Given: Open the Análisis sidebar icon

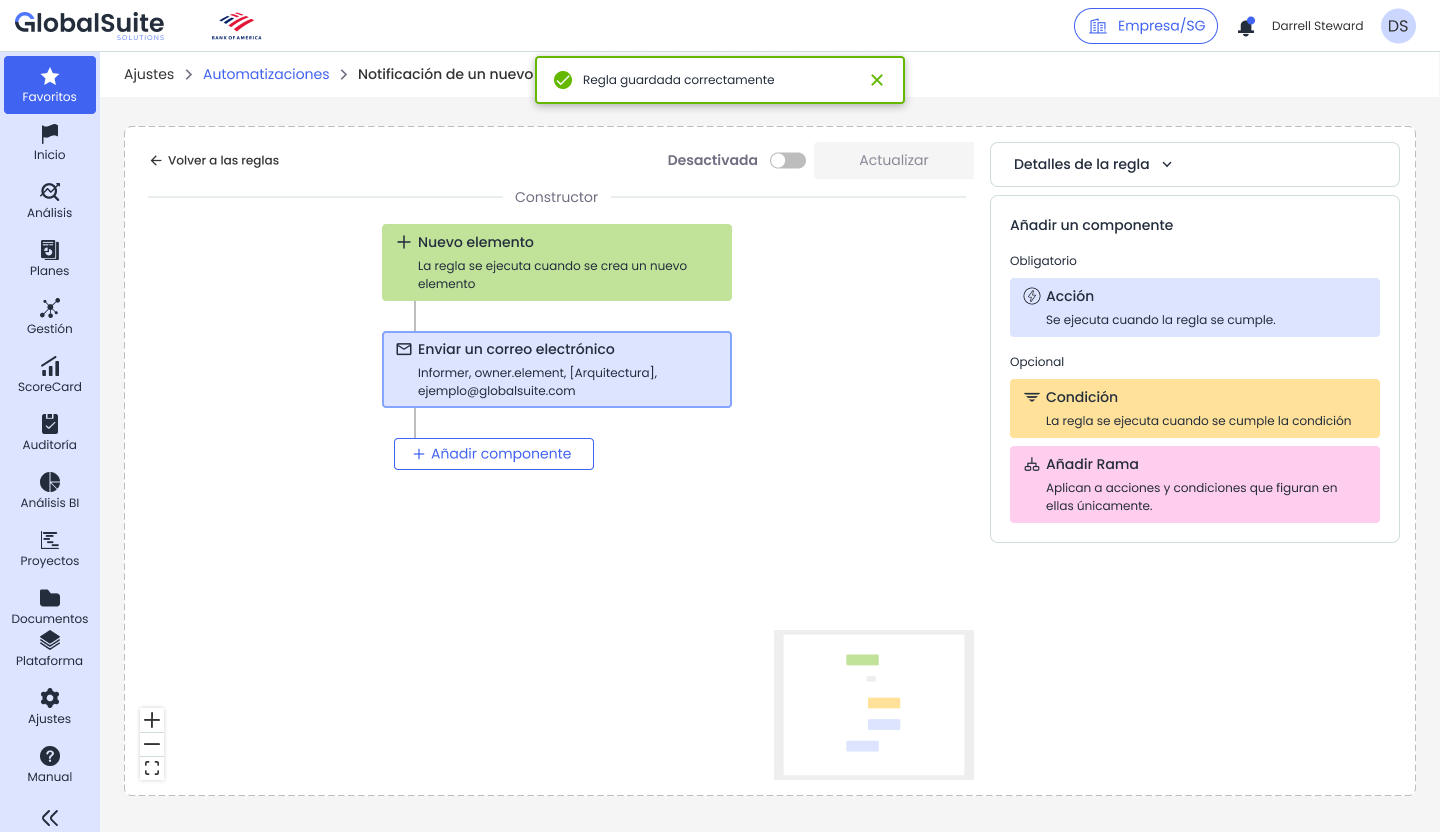Looking at the screenshot, I should [50, 191].
